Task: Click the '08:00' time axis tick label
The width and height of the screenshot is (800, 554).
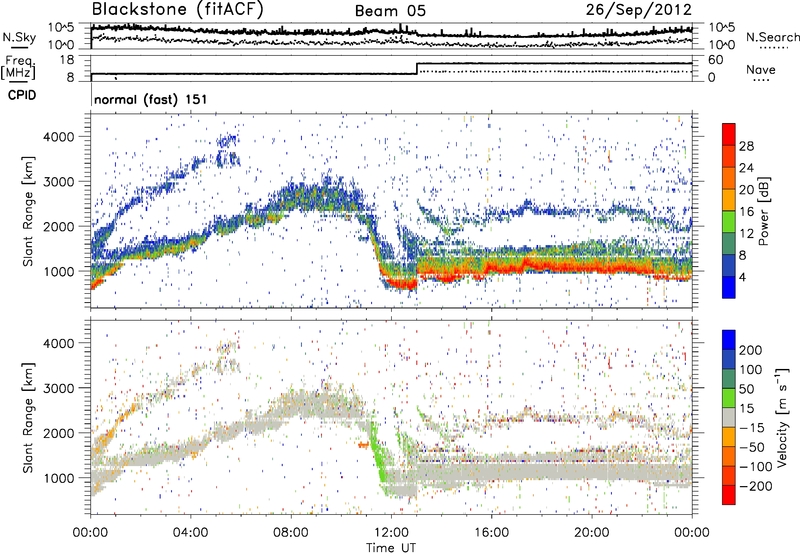Action: pyautogui.click(x=291, y=533)
